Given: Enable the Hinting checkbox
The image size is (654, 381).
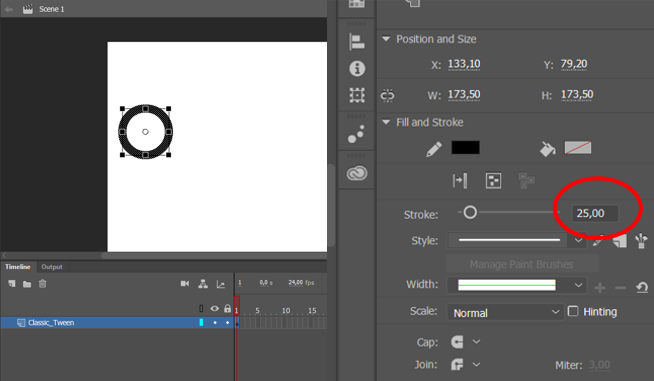Looking at the screenshot, I should pos(573,311).
